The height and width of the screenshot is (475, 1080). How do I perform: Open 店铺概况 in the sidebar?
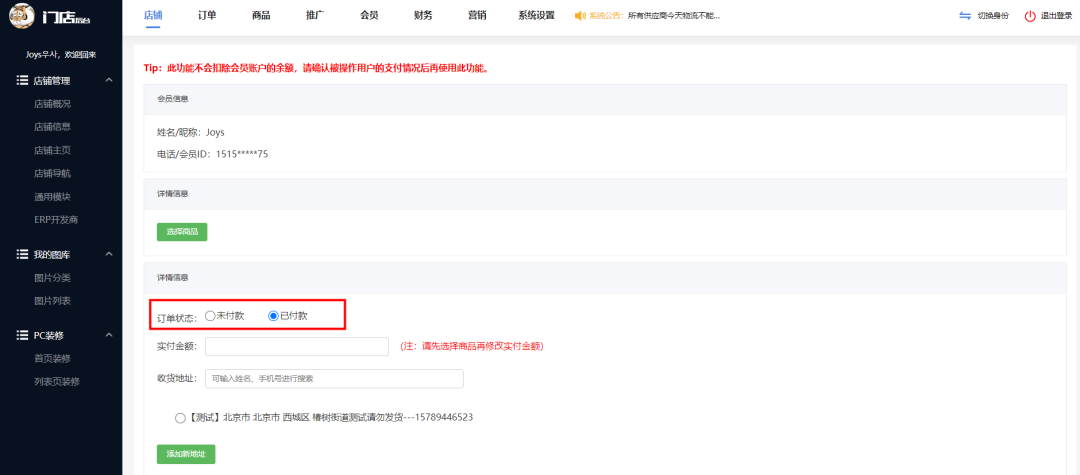click(x=52, y=104)
